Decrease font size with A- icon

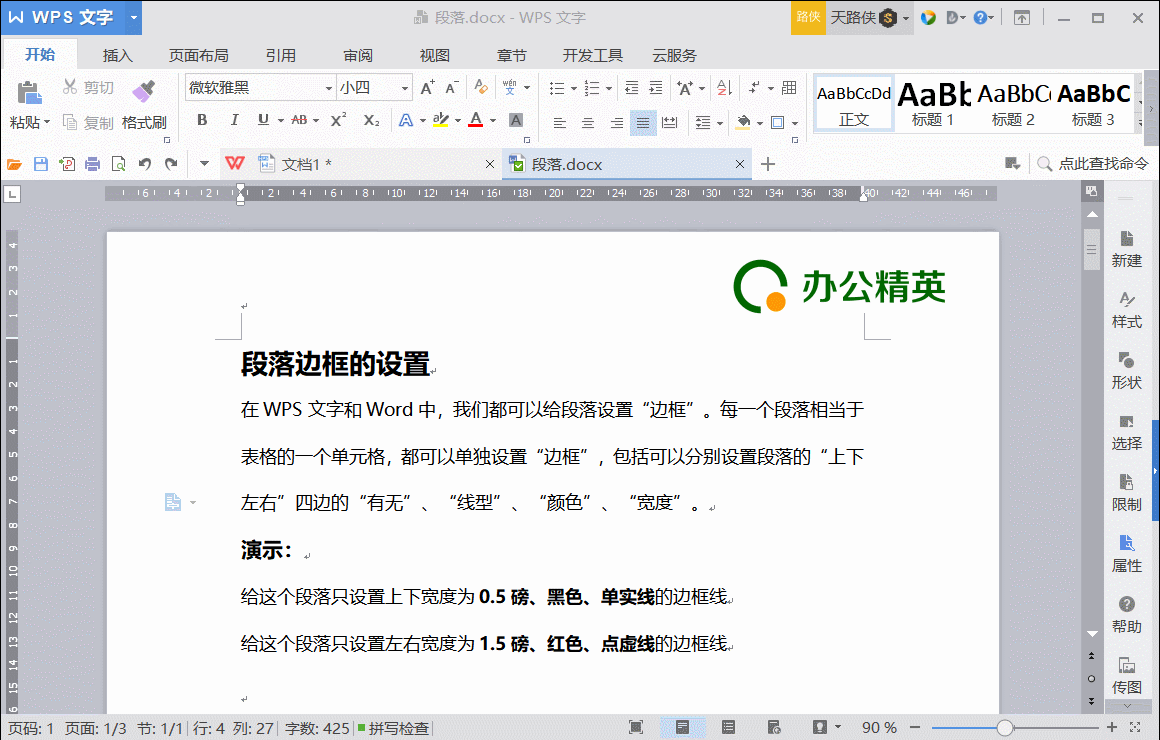tap(452, 87)
